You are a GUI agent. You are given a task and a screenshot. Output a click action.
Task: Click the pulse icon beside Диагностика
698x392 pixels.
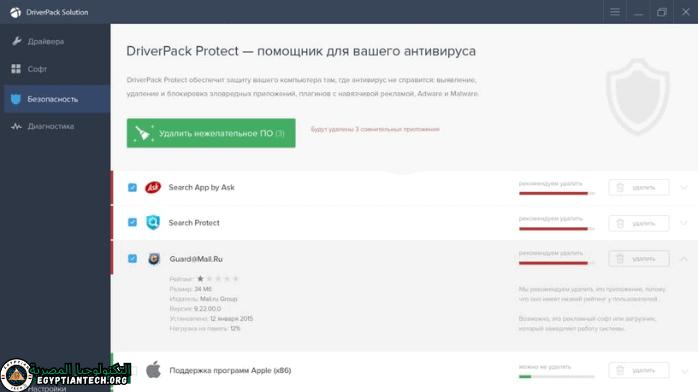(x=16, y=126)
